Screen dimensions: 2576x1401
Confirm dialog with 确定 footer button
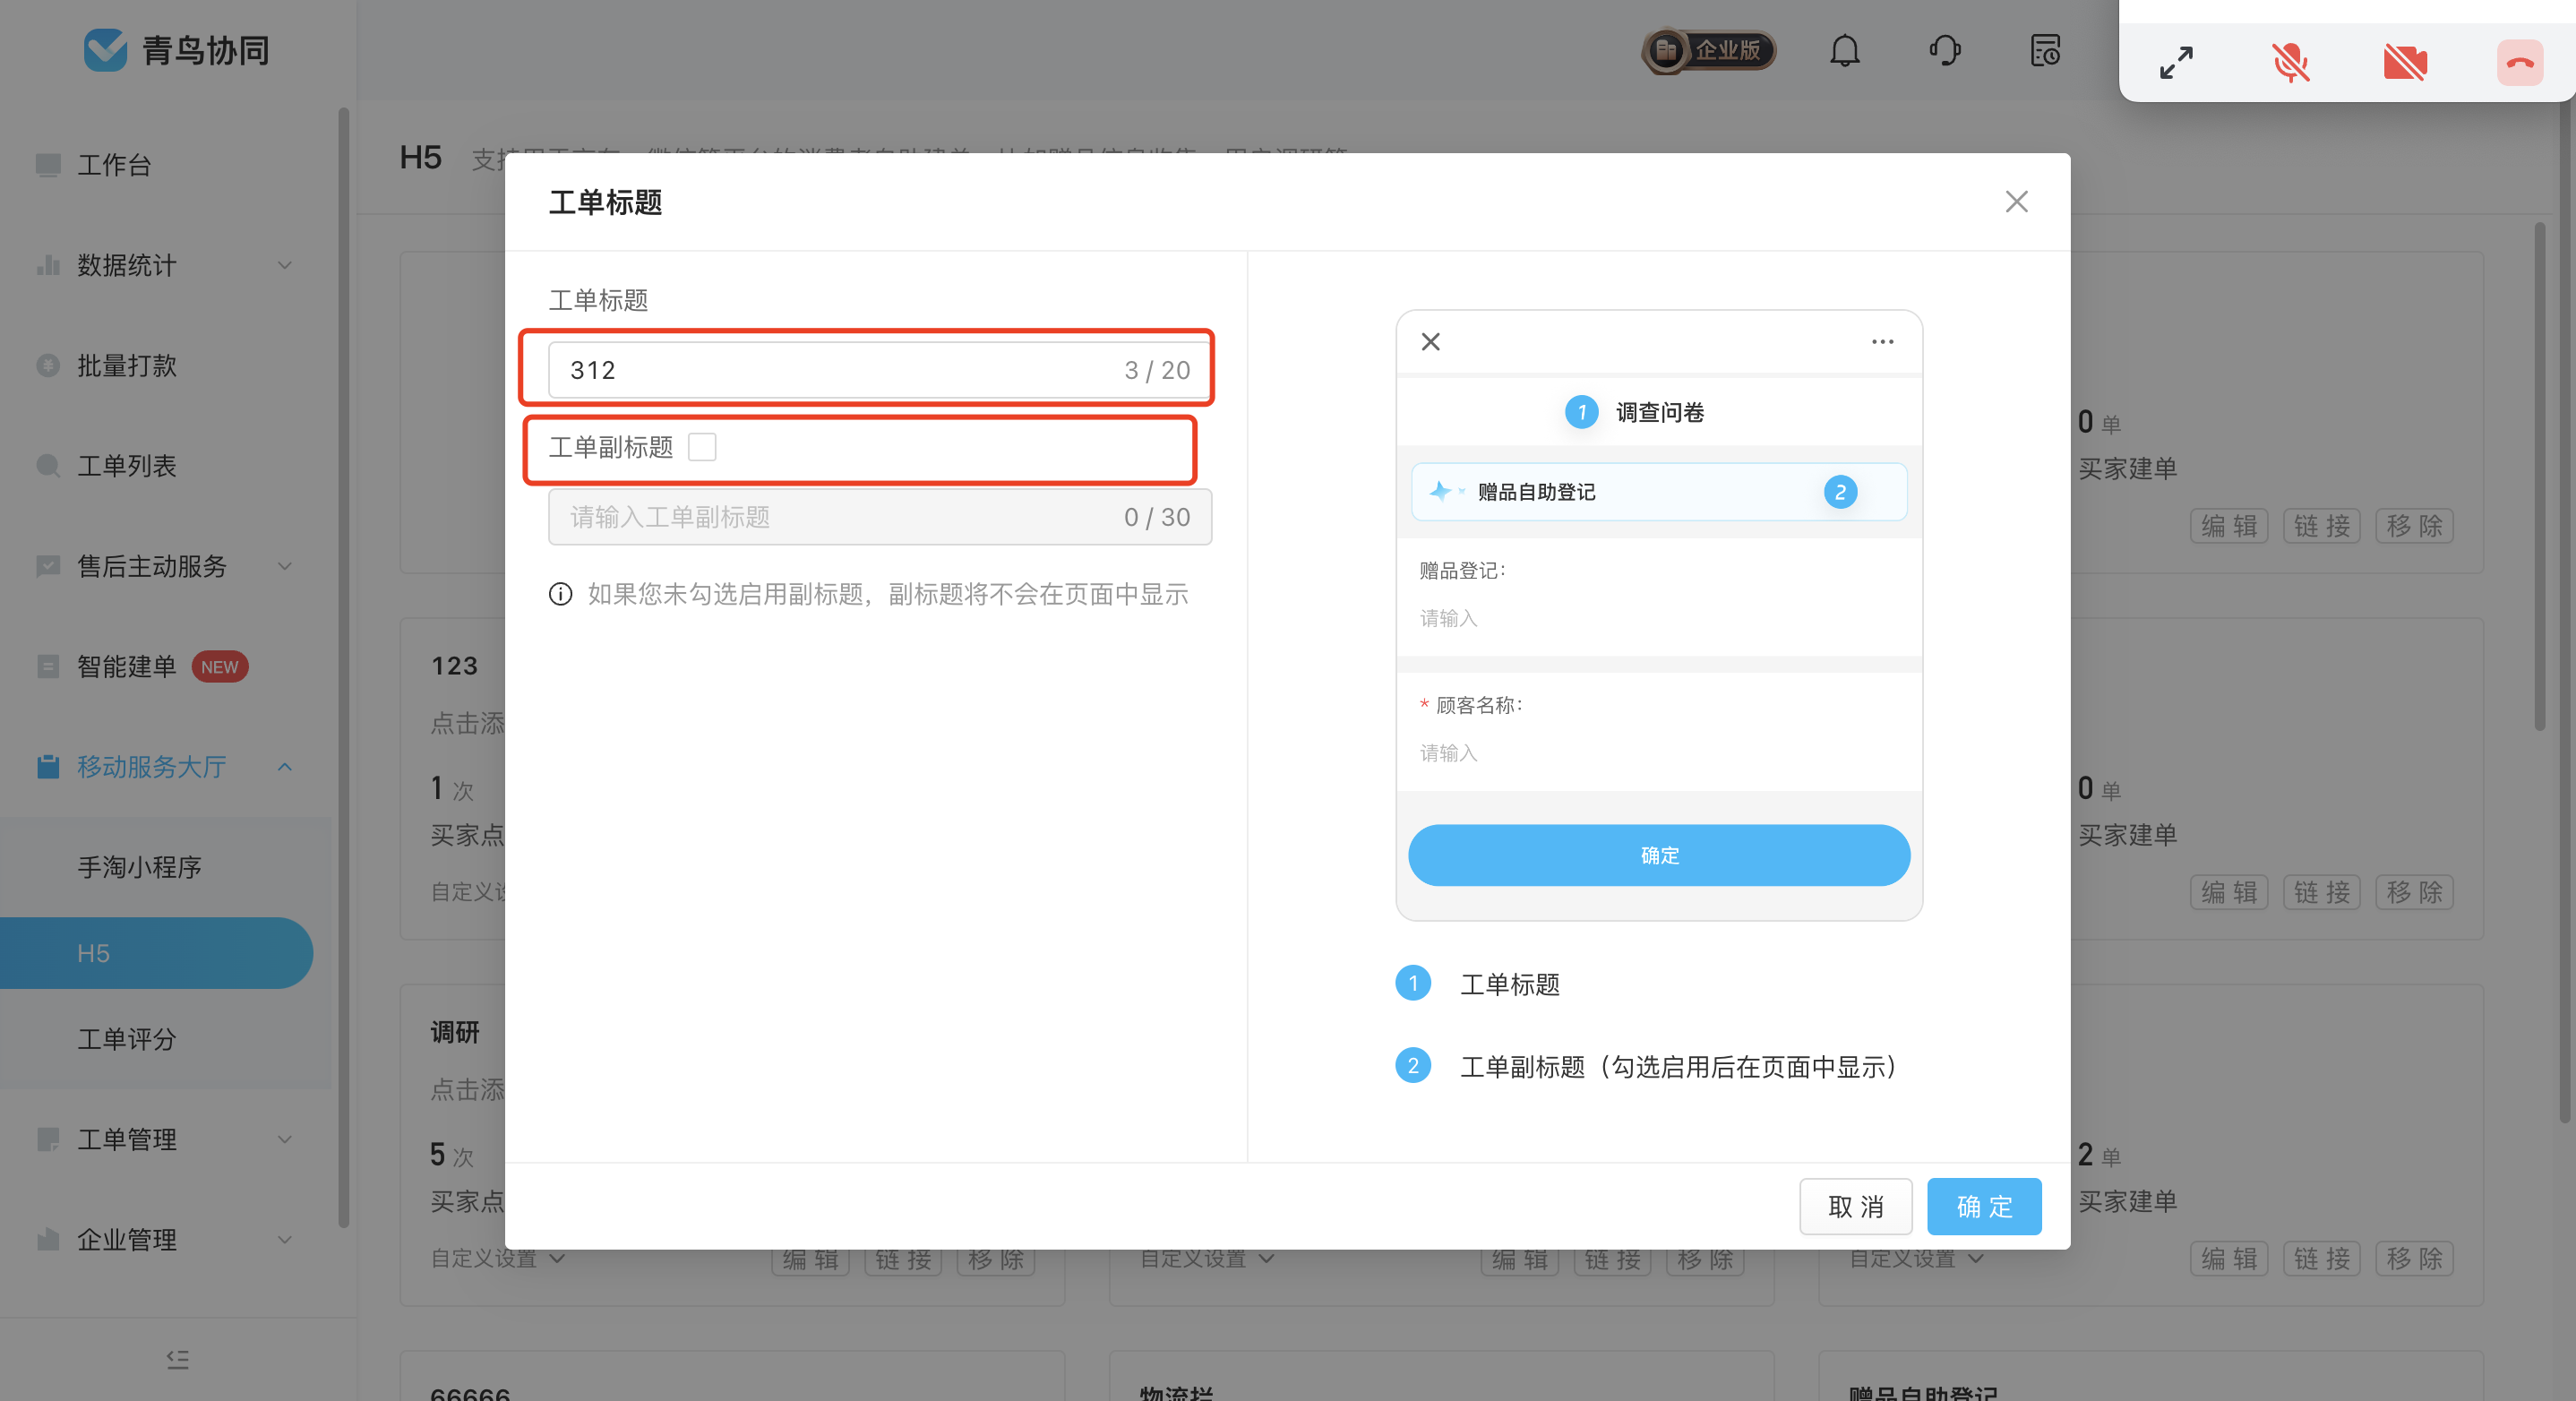tap(1984, 1206)
